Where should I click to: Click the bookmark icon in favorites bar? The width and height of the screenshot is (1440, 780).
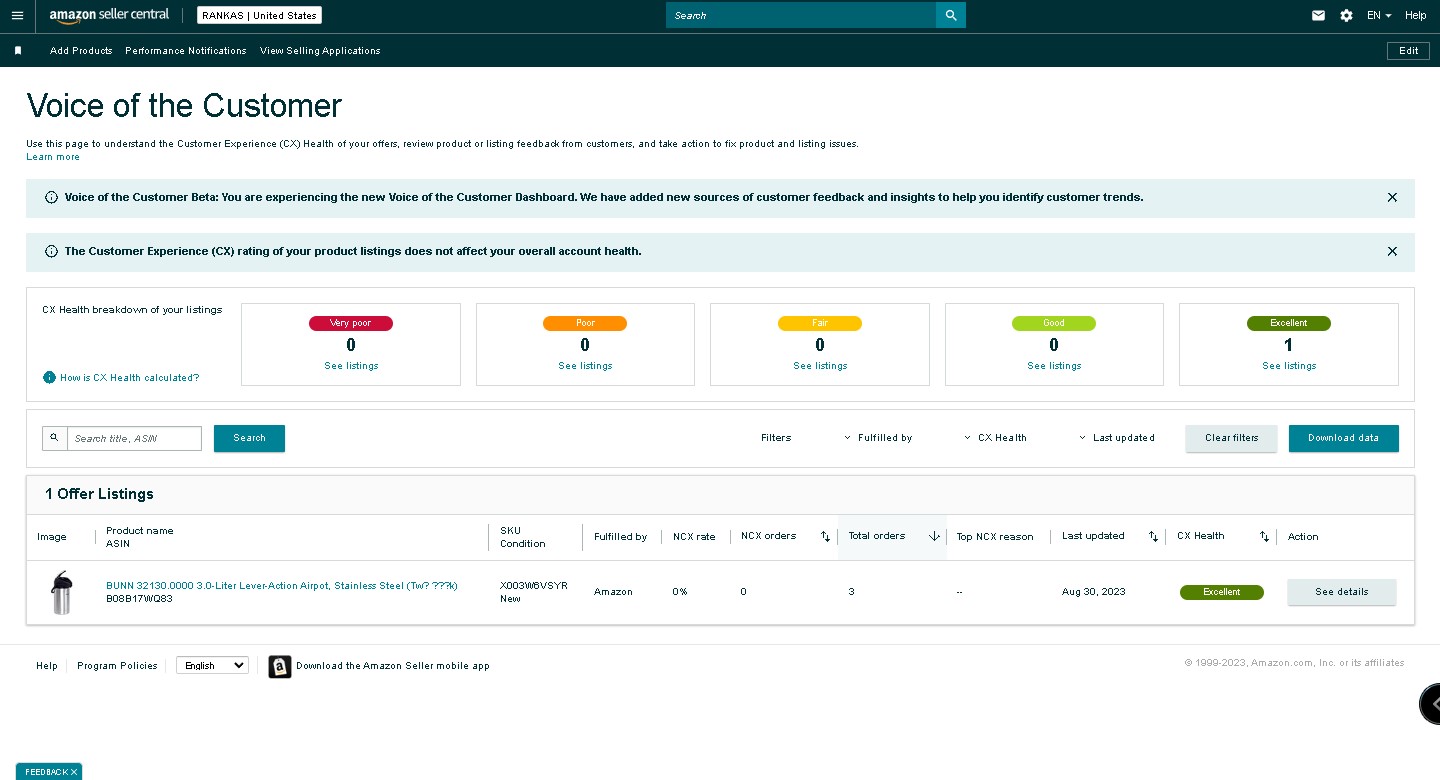pyautogui.click(x=18, y=50)
